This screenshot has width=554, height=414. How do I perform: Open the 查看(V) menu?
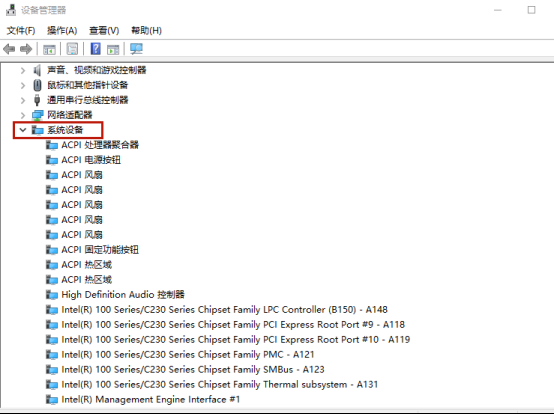tap(104, 31)
